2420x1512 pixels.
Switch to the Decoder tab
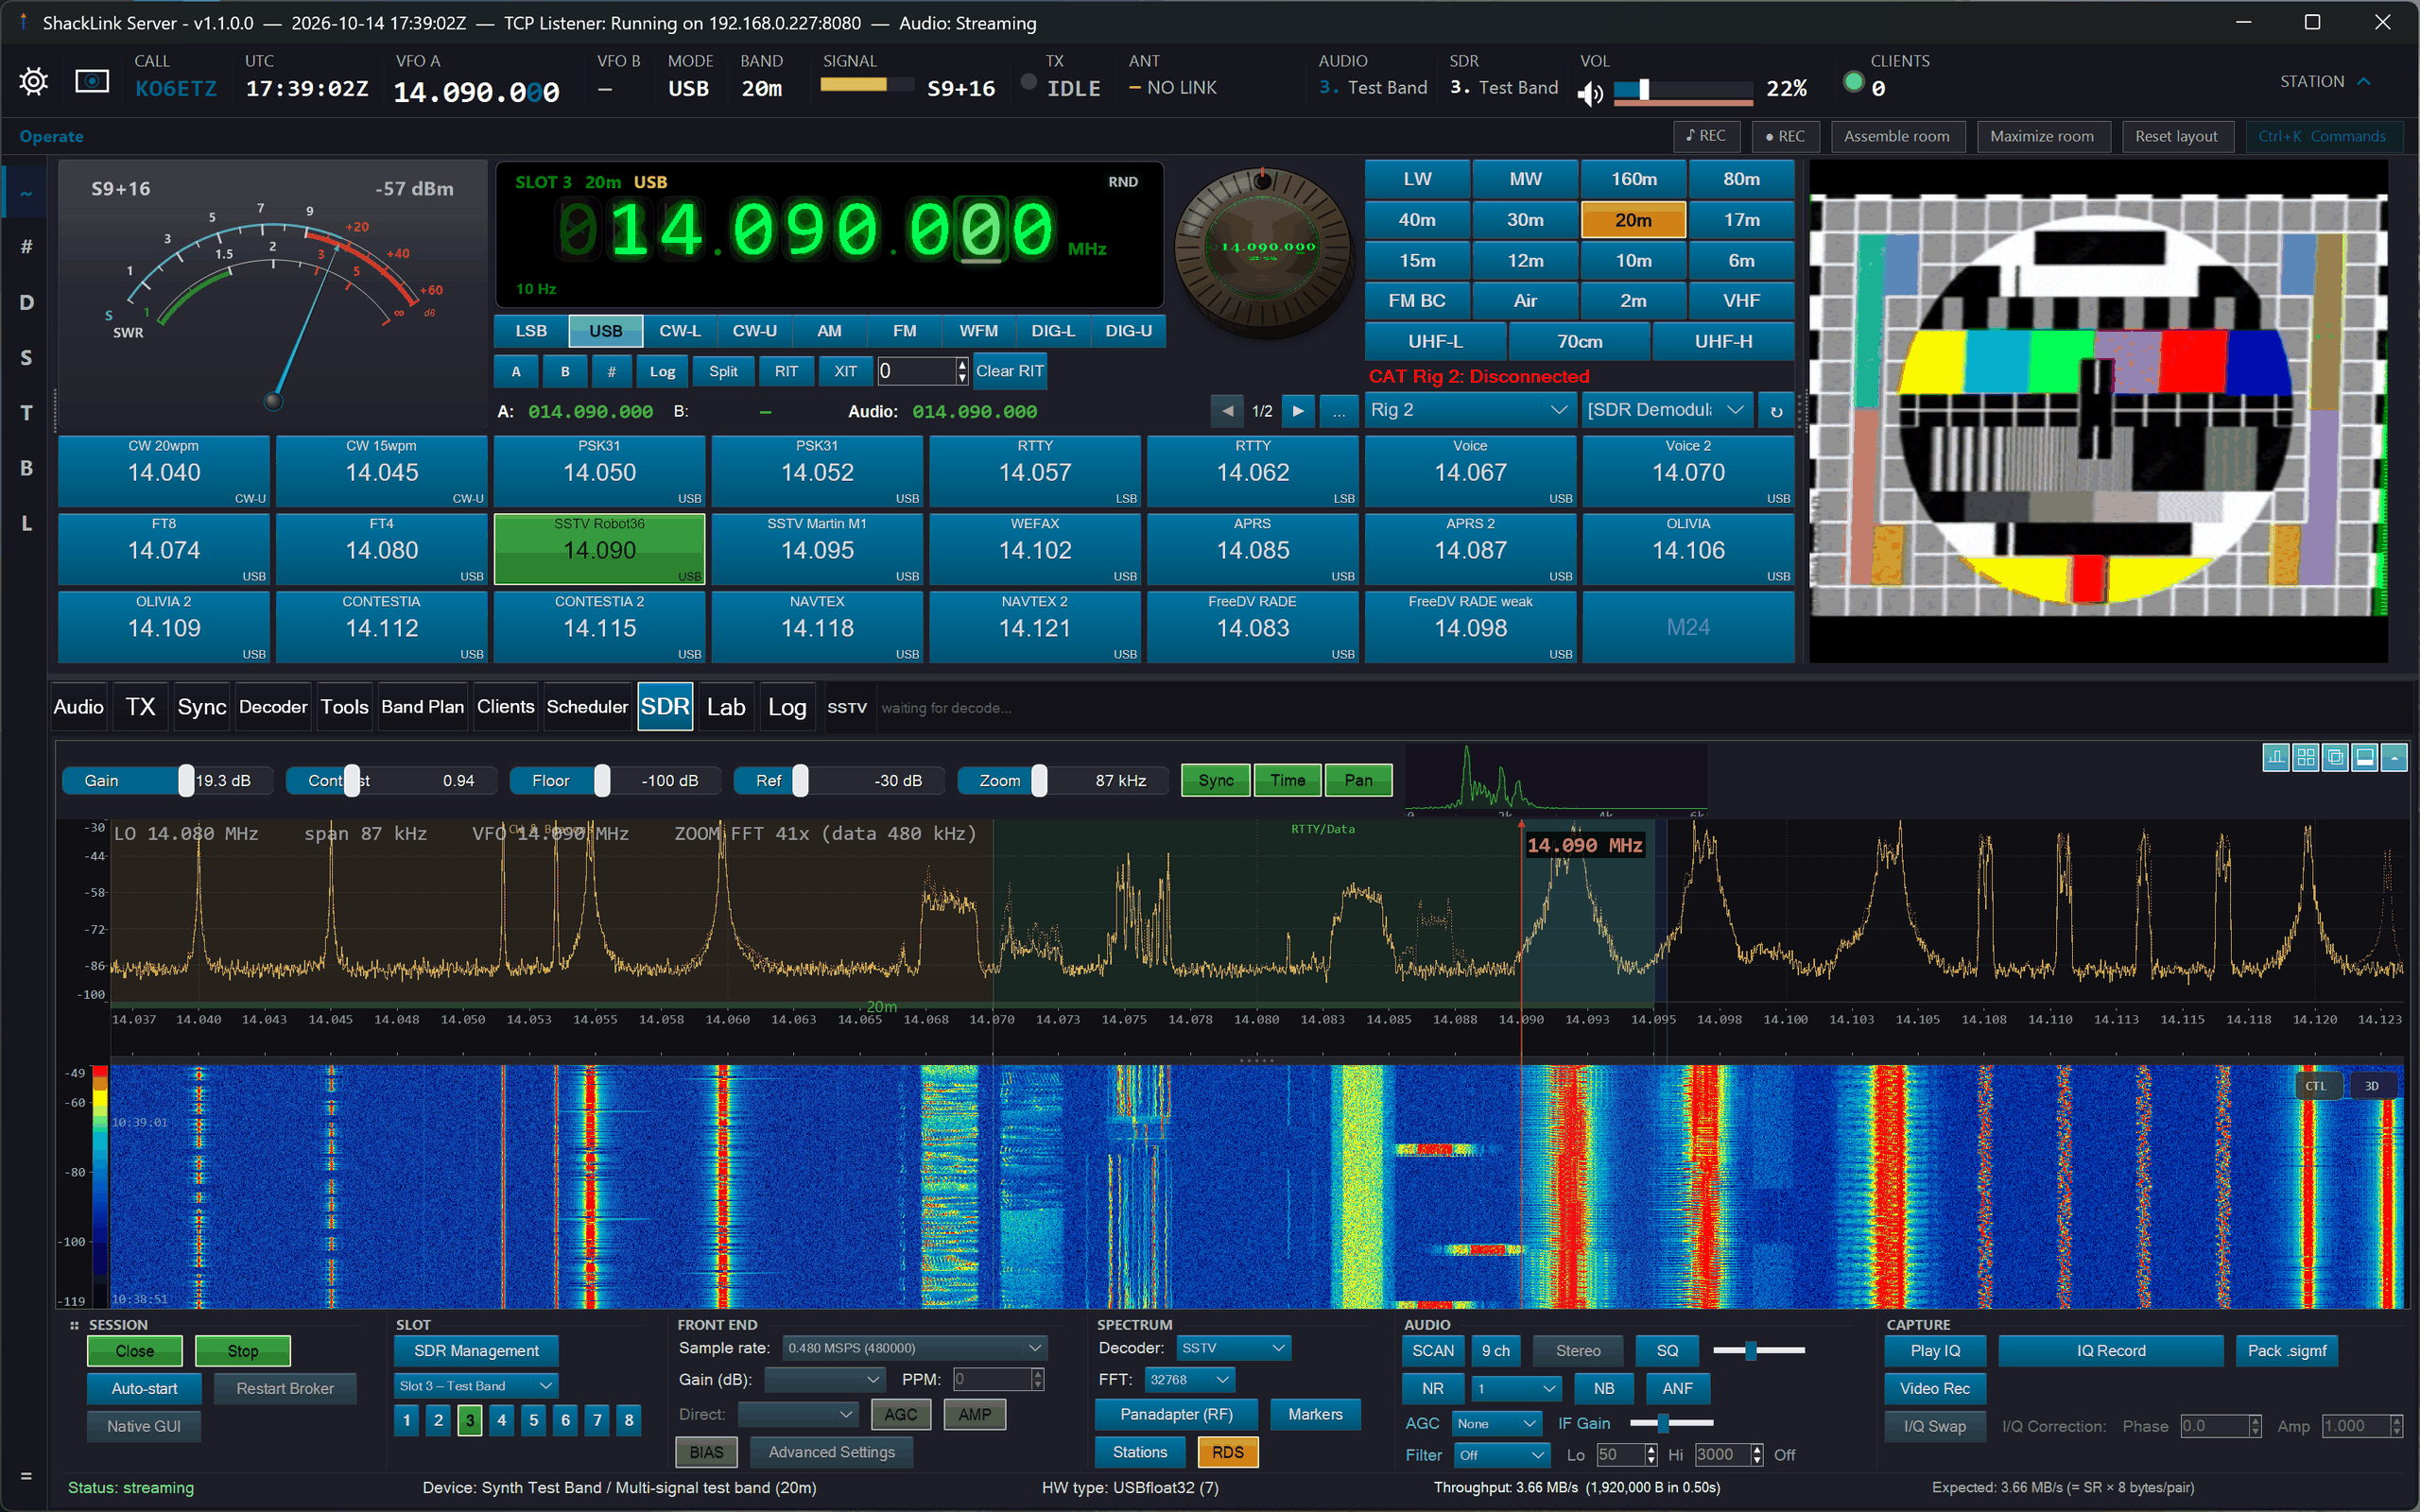point(273,707)
